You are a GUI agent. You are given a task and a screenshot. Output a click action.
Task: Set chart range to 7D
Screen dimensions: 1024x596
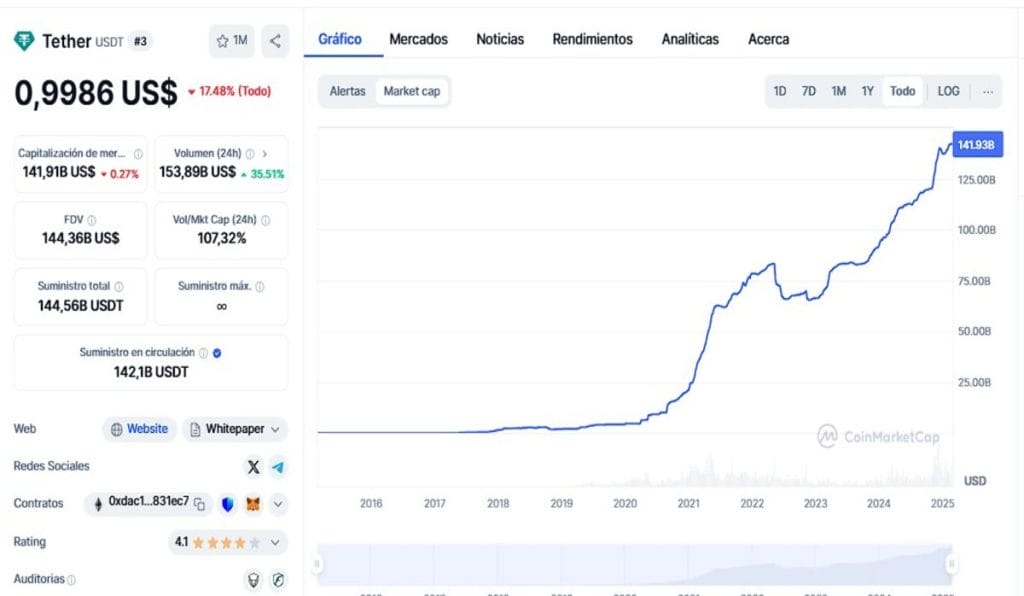pos(808,91)
